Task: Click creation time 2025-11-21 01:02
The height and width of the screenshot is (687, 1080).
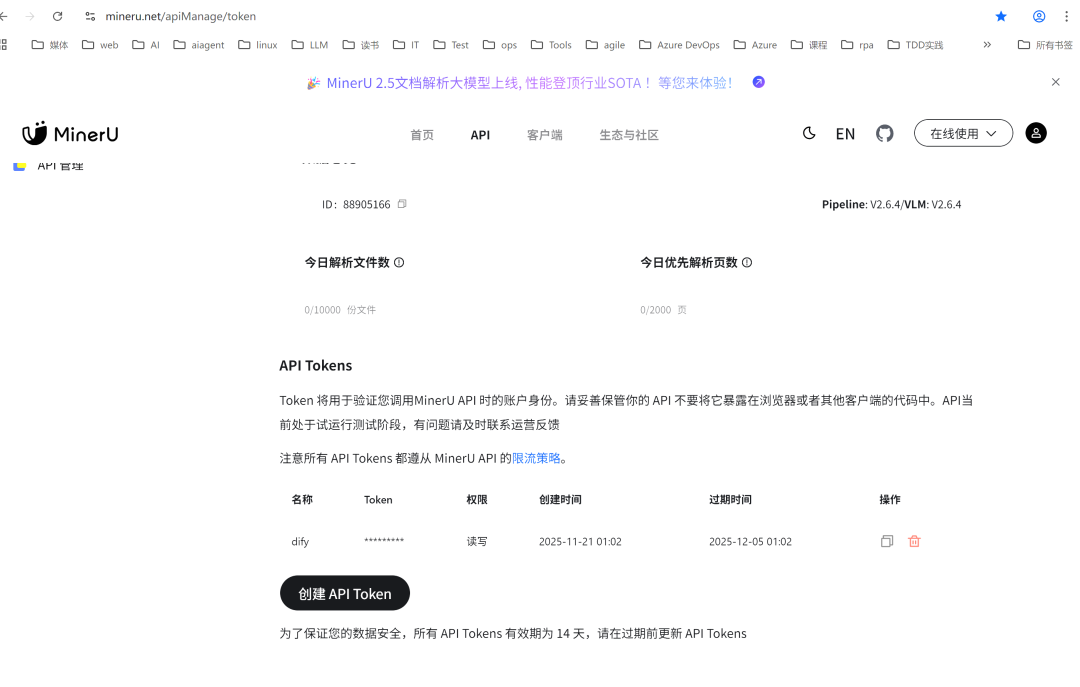Action: click(580, 542)
